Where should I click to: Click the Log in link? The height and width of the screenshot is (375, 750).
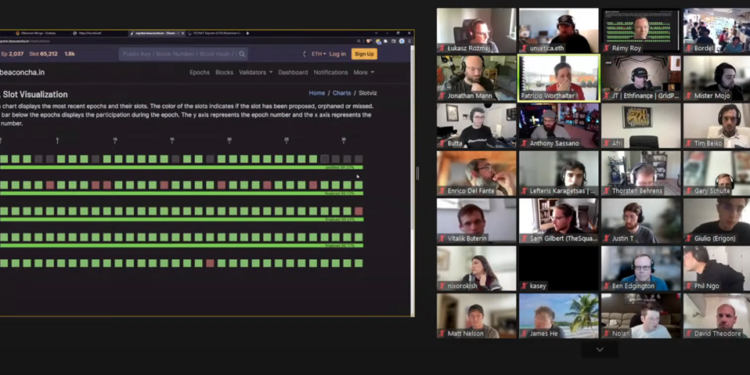[x=337, y=54]
